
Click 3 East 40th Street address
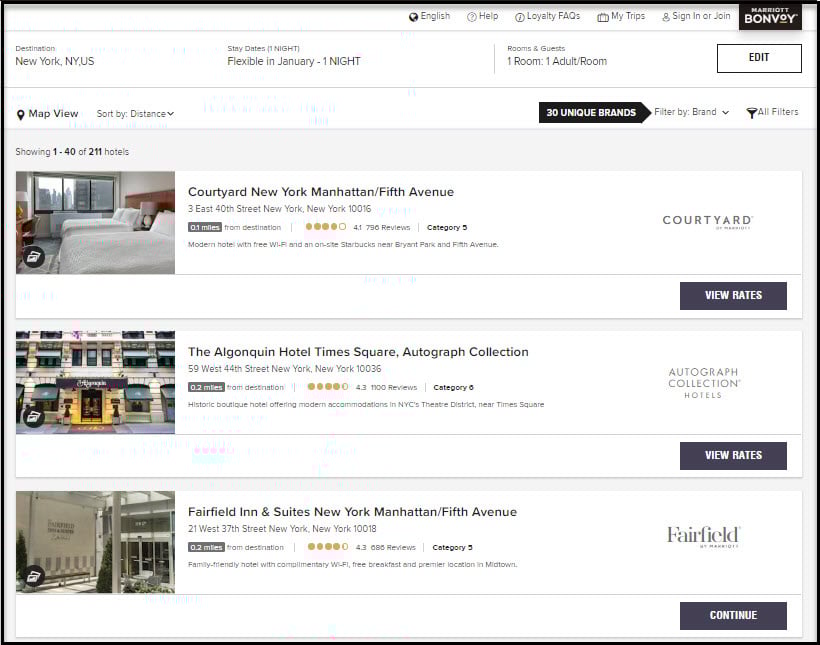279,209
